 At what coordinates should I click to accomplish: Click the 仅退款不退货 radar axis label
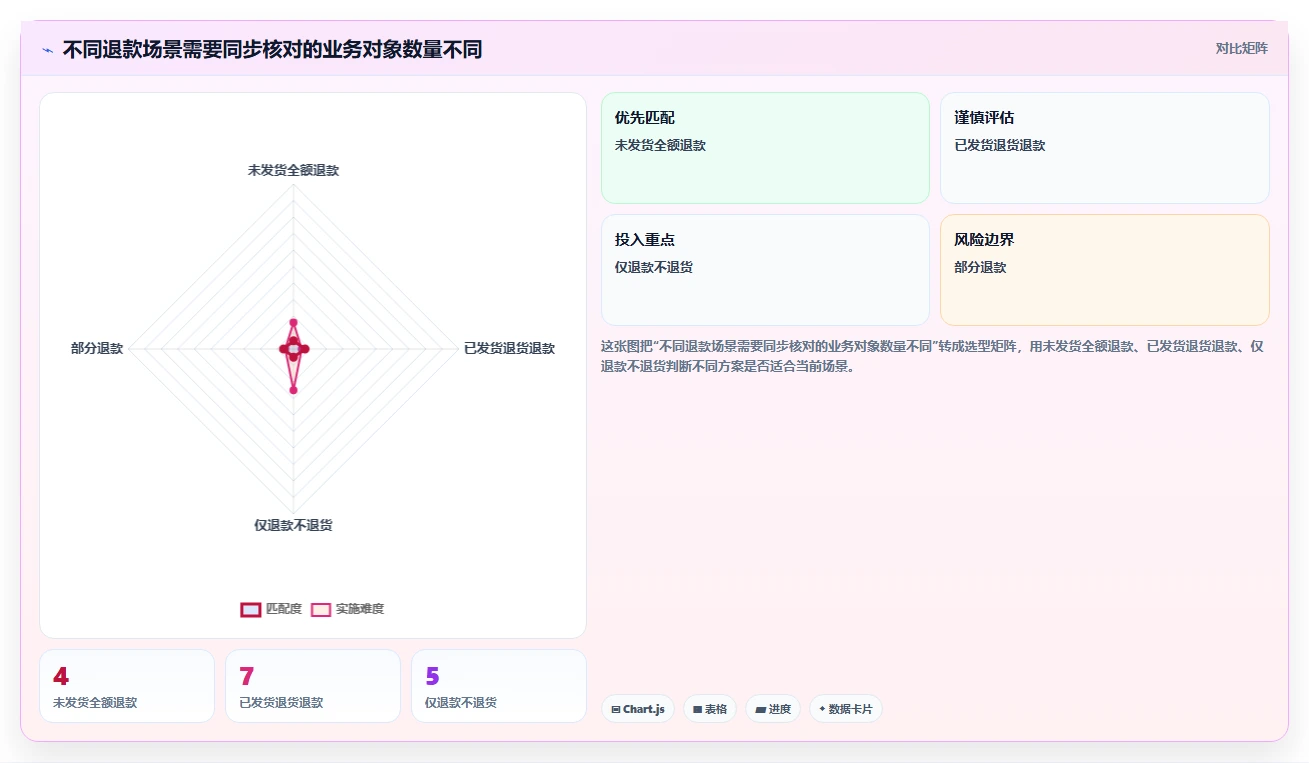pyautogui.click(x=293, y=525)
